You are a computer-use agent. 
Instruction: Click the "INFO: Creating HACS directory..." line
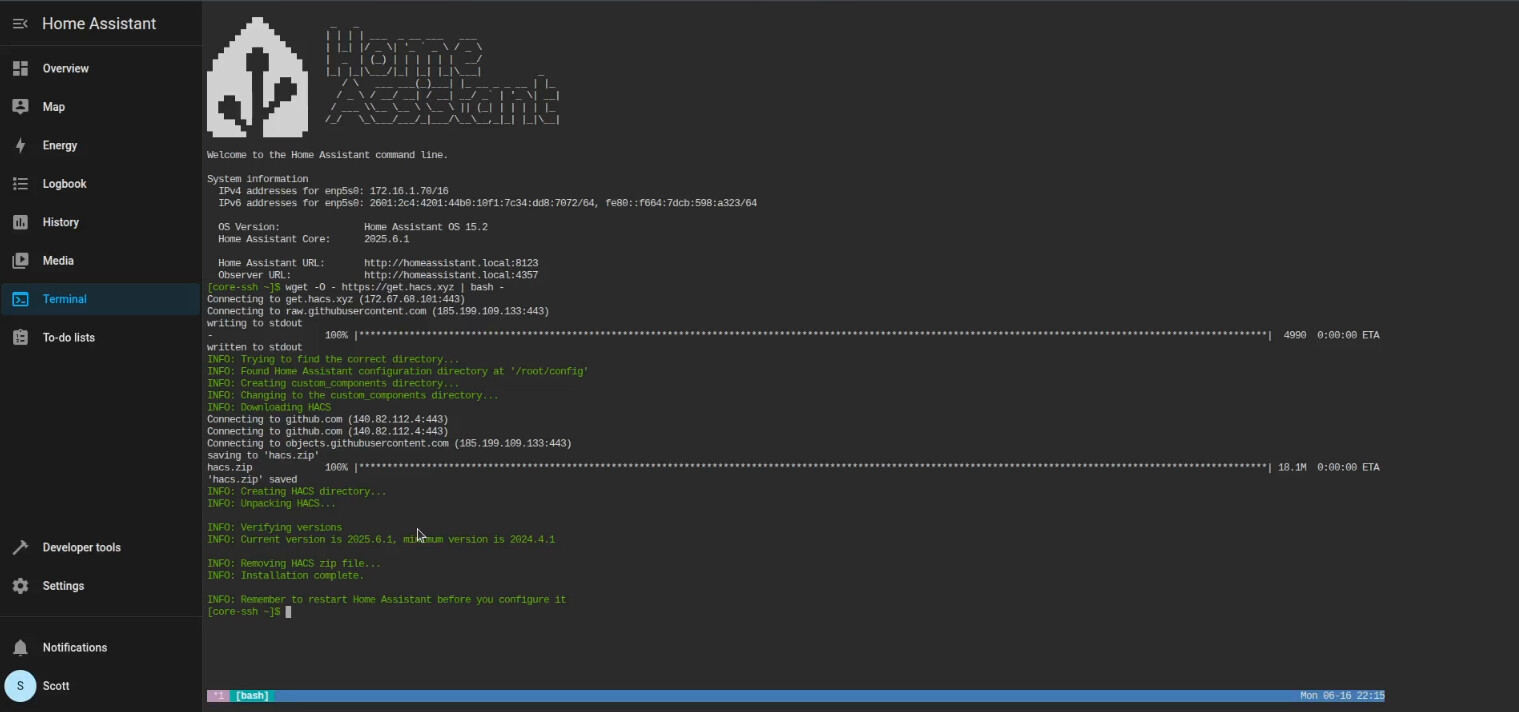(296, 492)
